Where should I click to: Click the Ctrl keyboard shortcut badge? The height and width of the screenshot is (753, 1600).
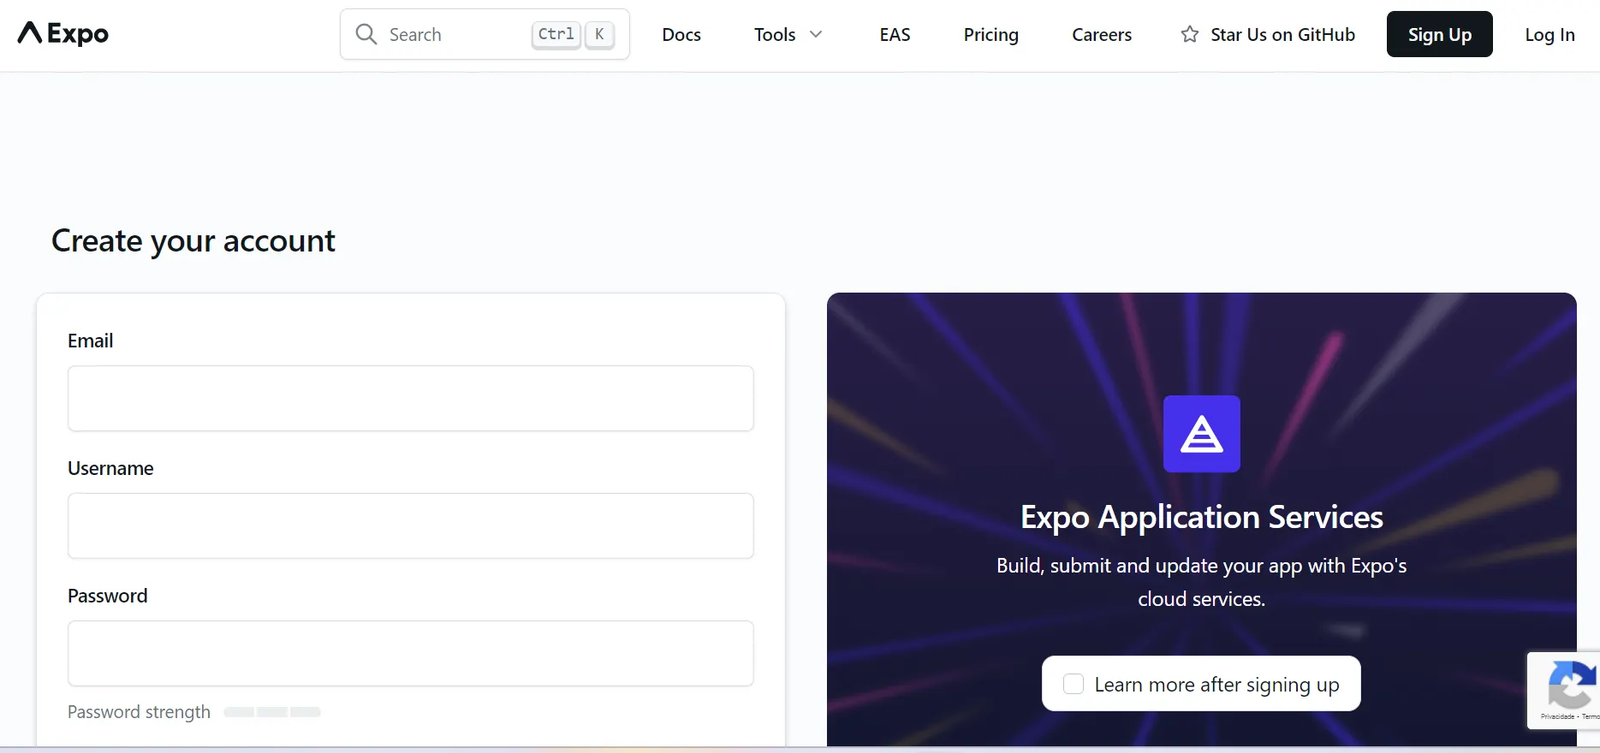click(x=556, y=34)
